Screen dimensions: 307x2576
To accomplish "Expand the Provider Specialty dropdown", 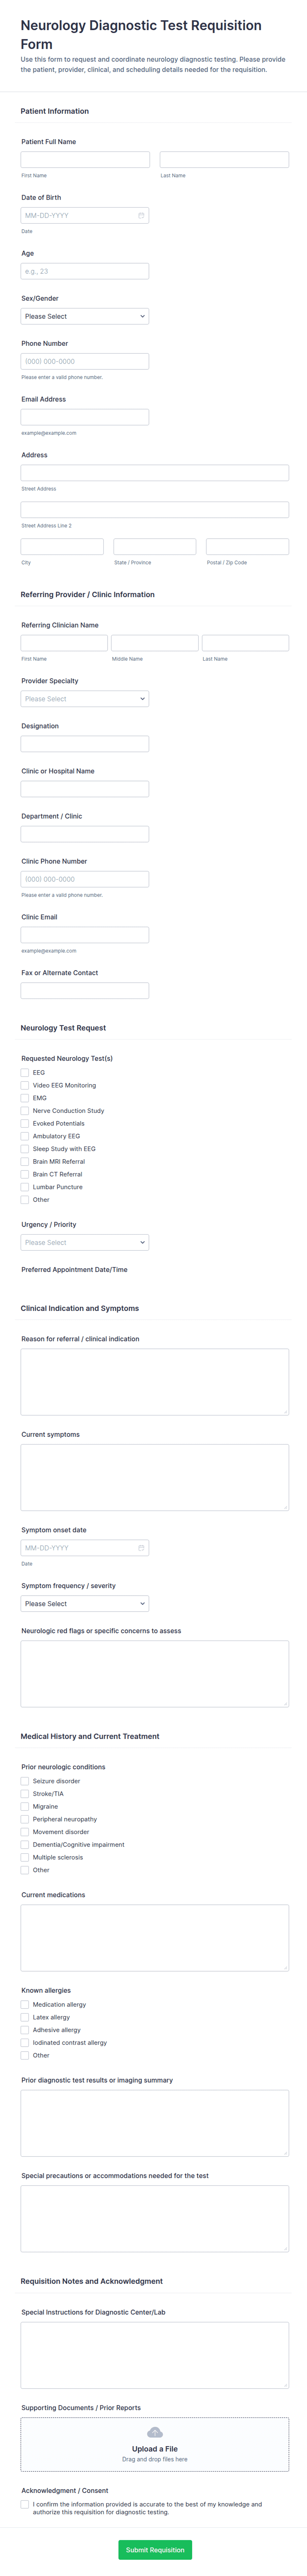I will [x=85, y=699].
